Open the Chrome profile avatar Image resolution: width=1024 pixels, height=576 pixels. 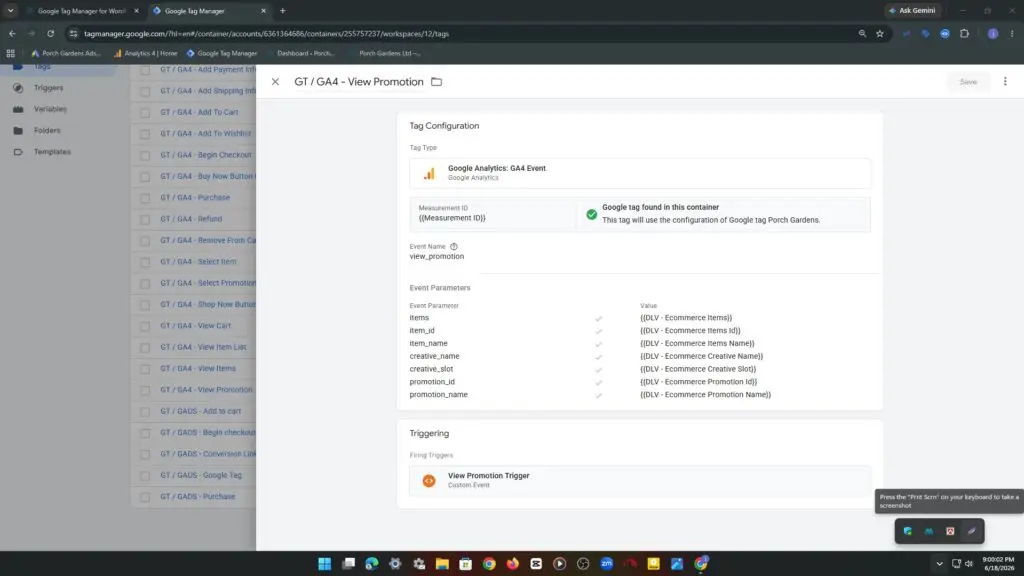point(993,33)
